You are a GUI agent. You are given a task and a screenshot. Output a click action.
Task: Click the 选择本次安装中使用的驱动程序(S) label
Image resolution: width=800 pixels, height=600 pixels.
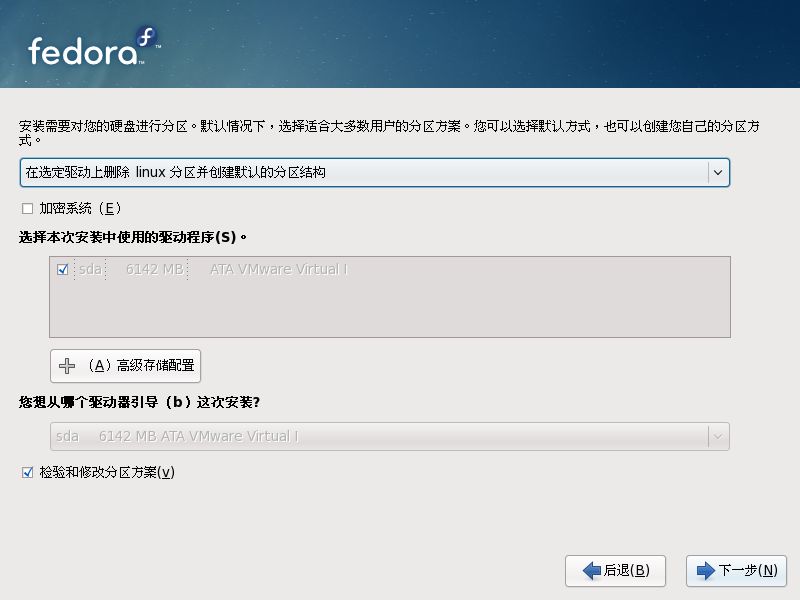point(133,237)
